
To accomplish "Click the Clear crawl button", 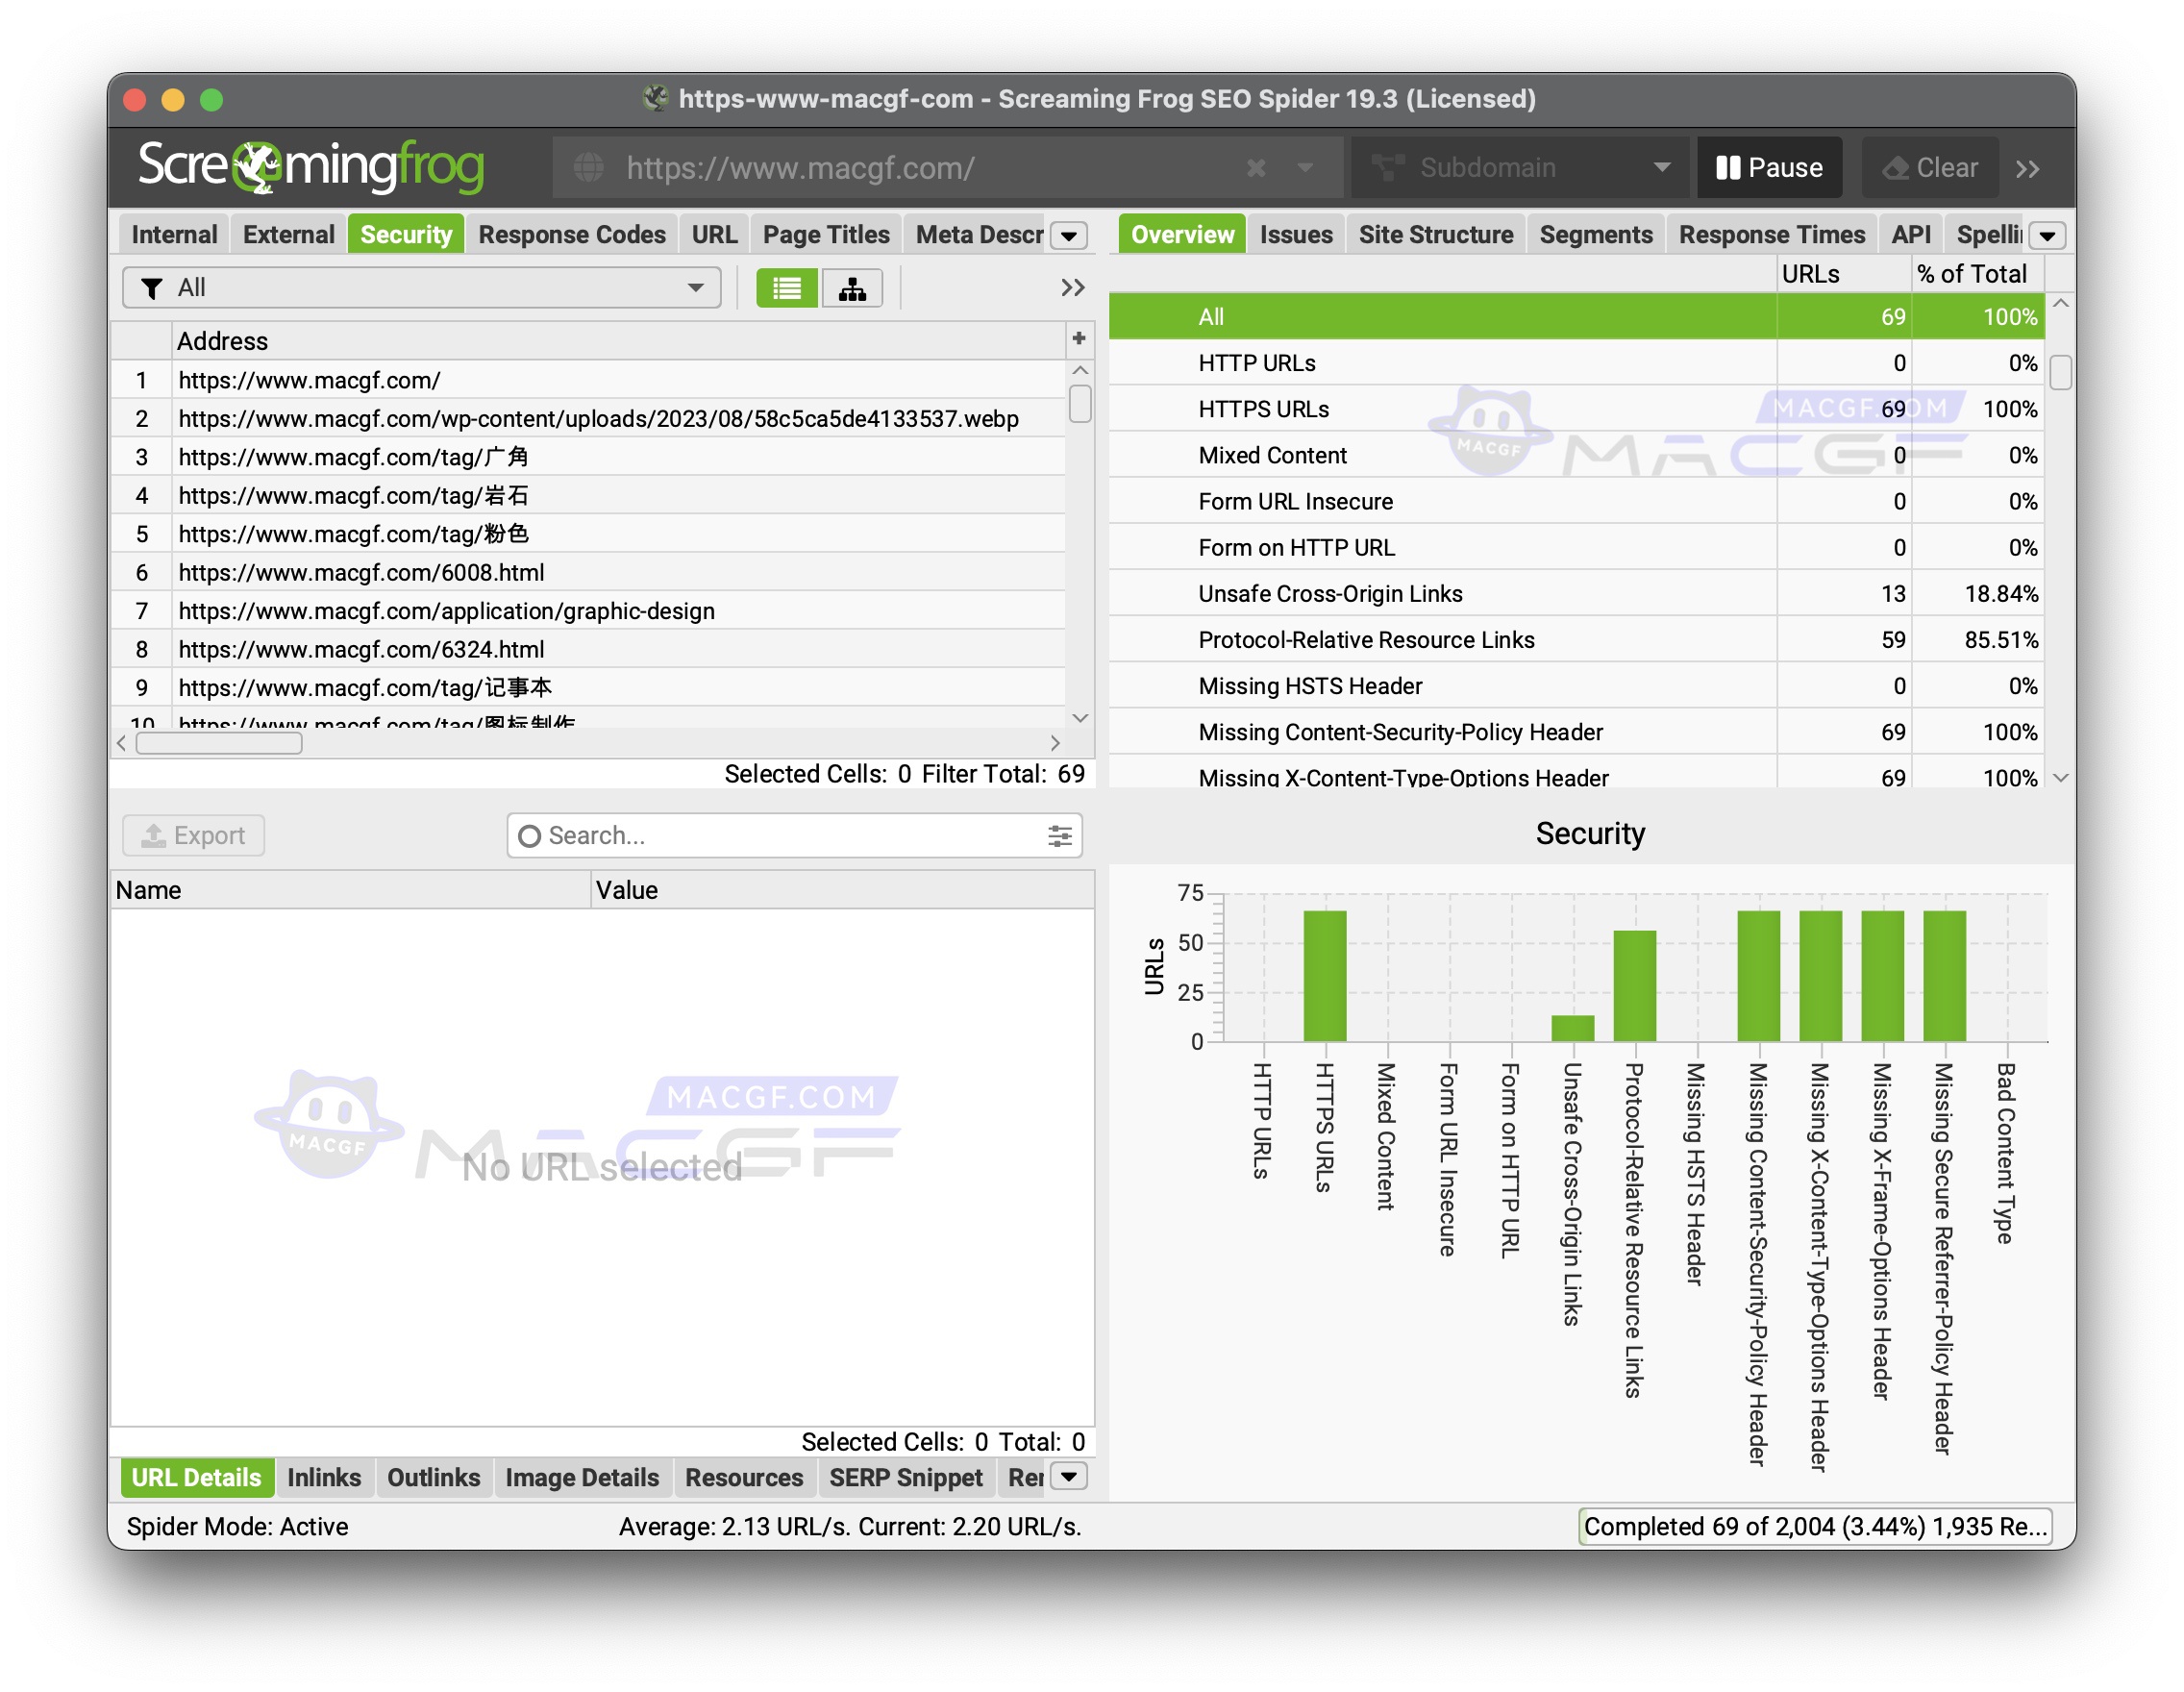I will (x=1929, y=167).
